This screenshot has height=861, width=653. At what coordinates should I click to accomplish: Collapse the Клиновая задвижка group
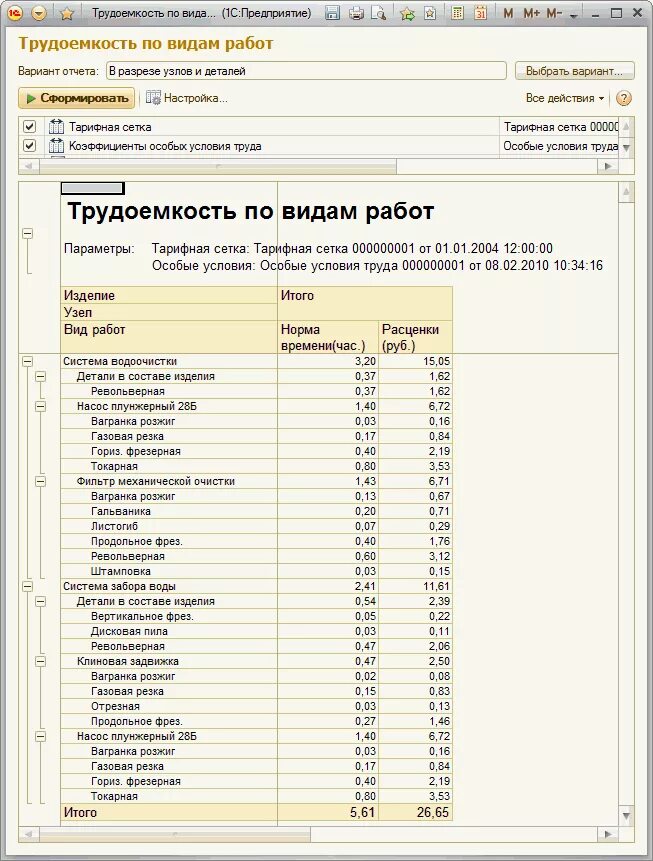coord(41,661)
